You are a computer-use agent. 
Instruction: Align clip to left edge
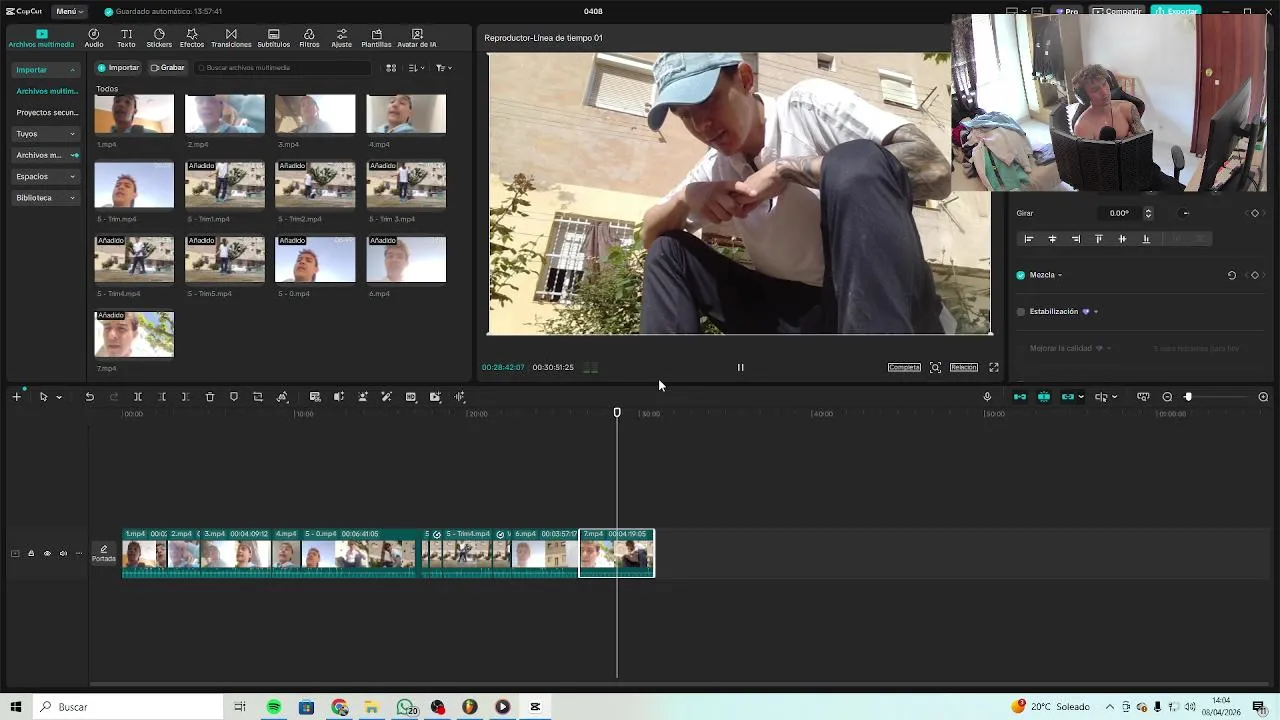[x=1028, y=239]
